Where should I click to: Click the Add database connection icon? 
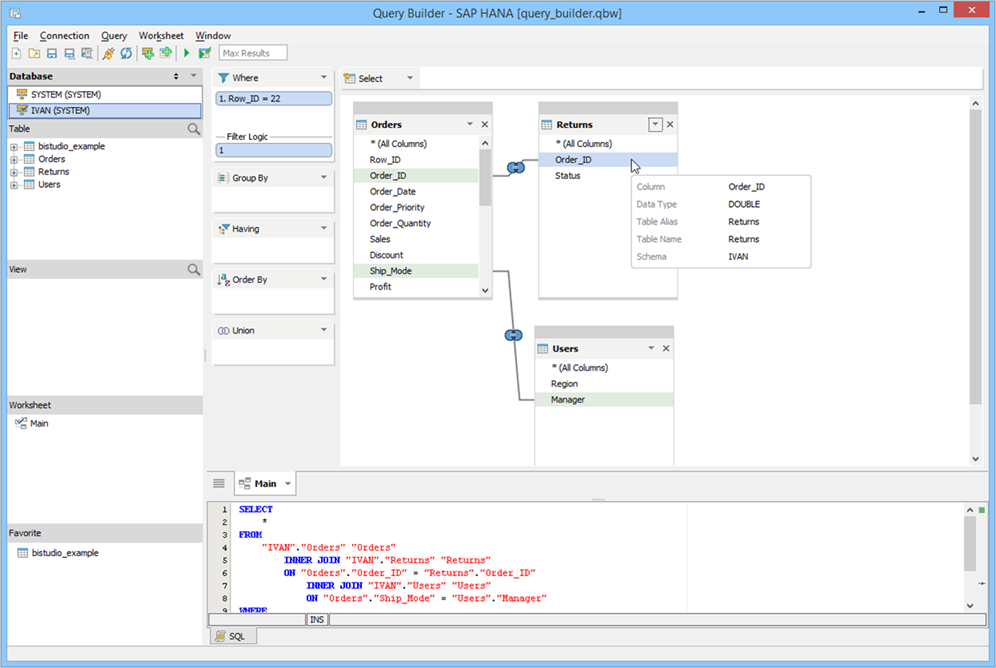click(148, 53)
